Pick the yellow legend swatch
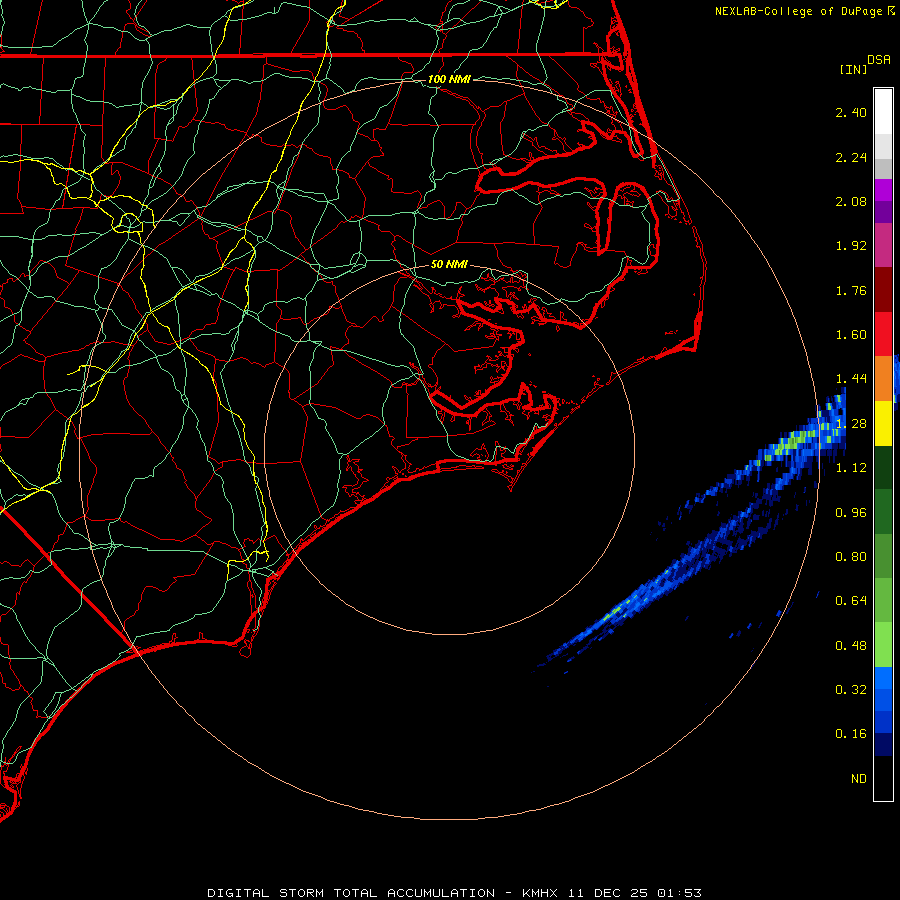 [883, 423]
